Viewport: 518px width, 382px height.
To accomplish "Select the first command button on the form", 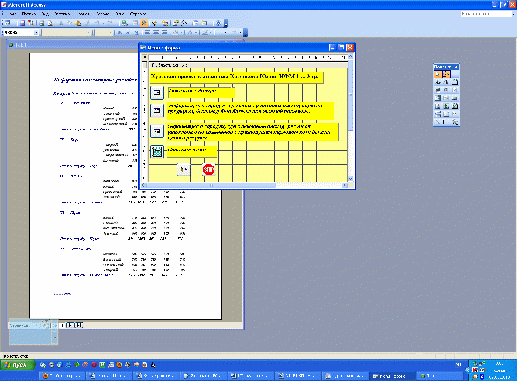I will 157,92.
